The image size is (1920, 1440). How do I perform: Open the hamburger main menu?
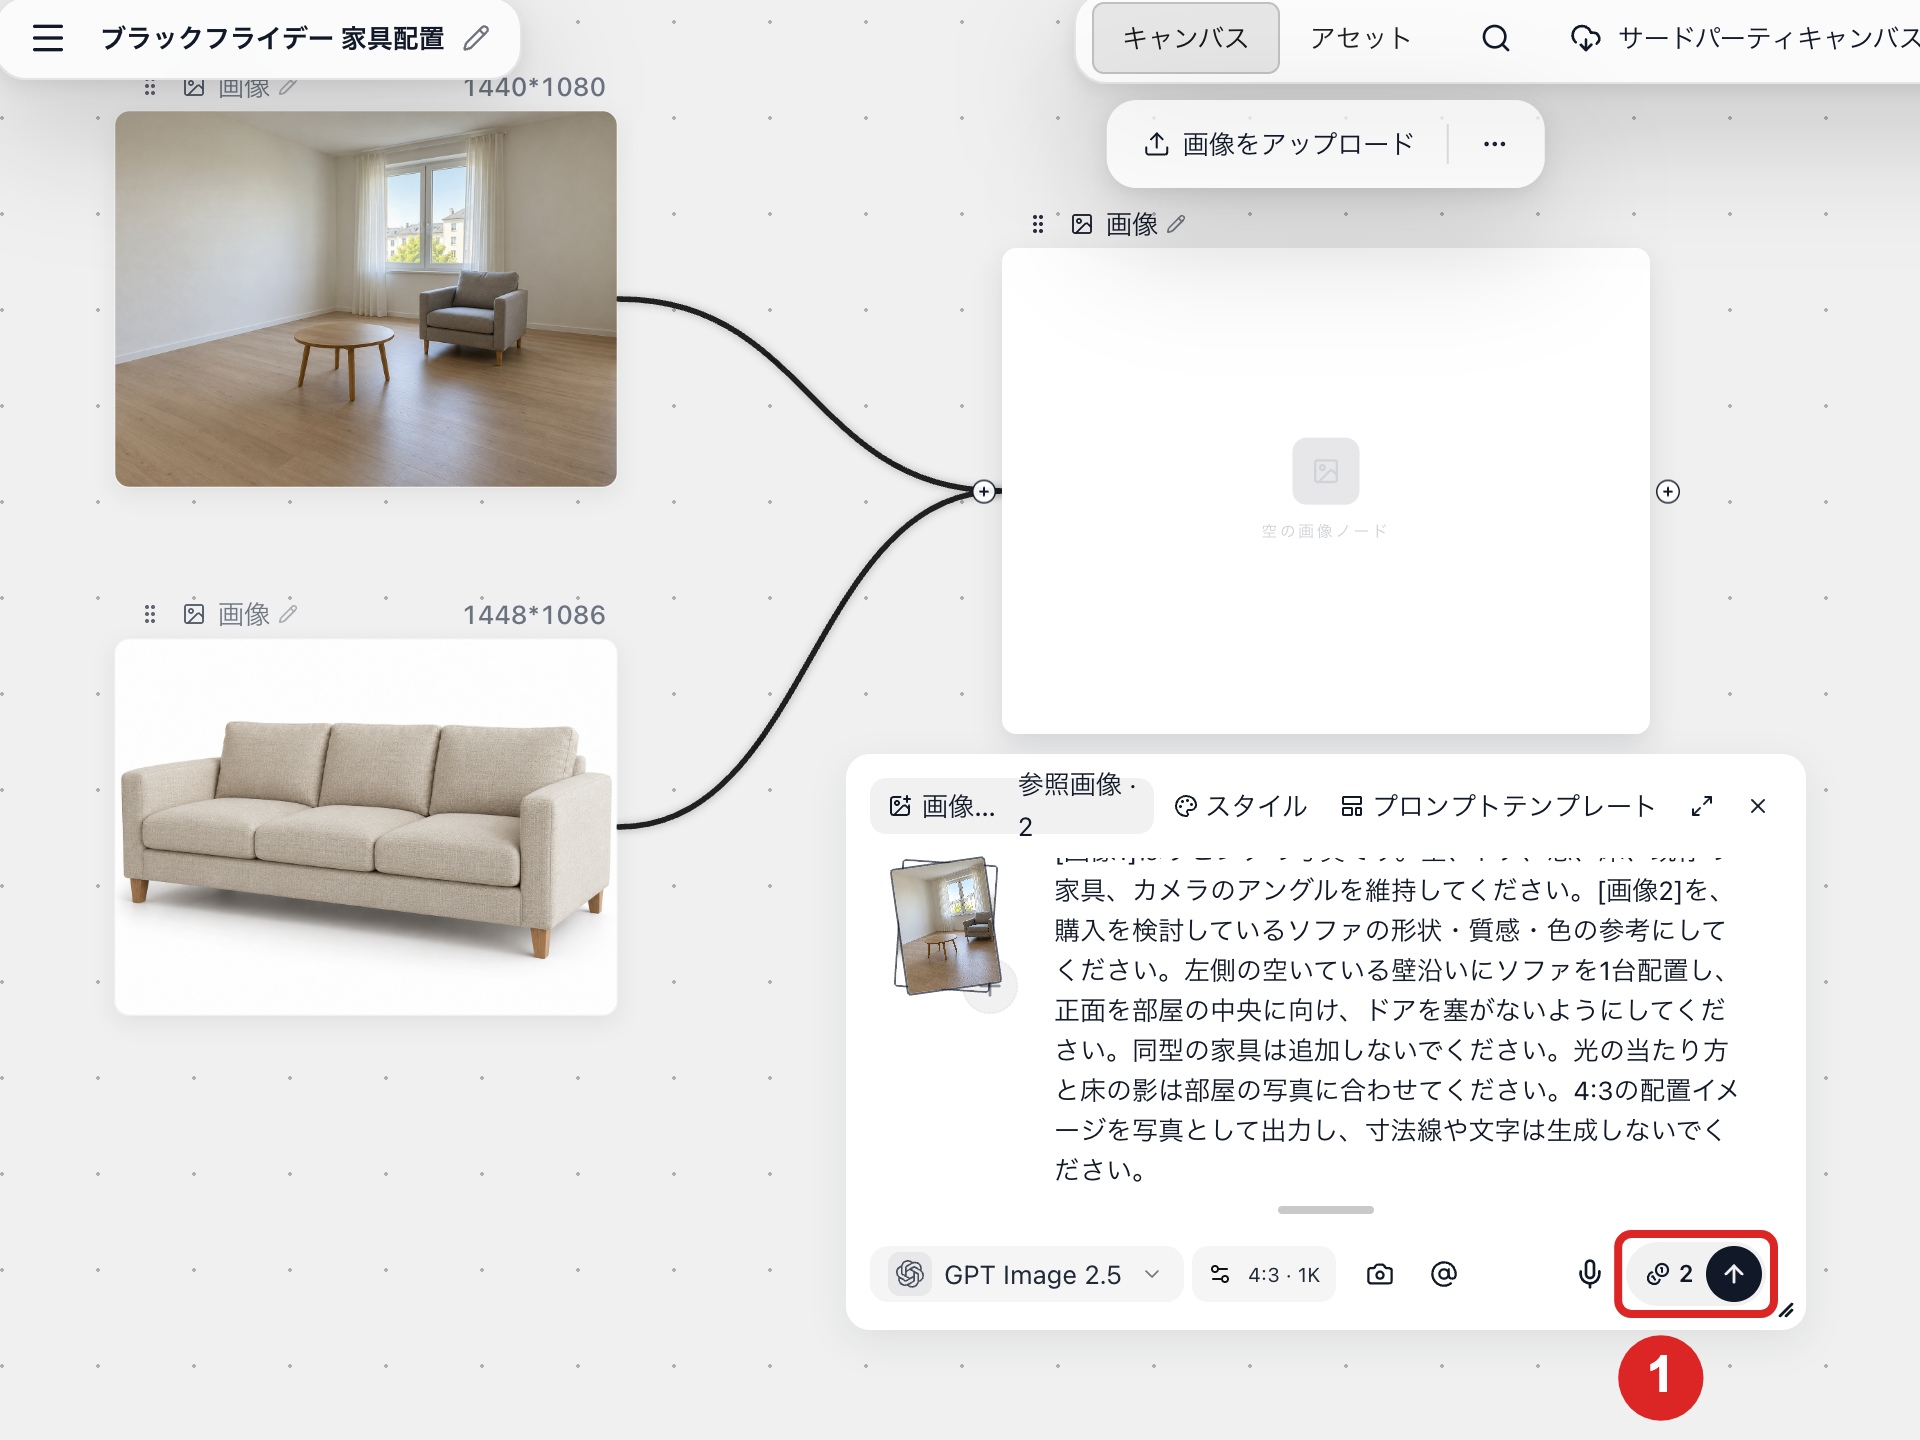click(48, 38)
